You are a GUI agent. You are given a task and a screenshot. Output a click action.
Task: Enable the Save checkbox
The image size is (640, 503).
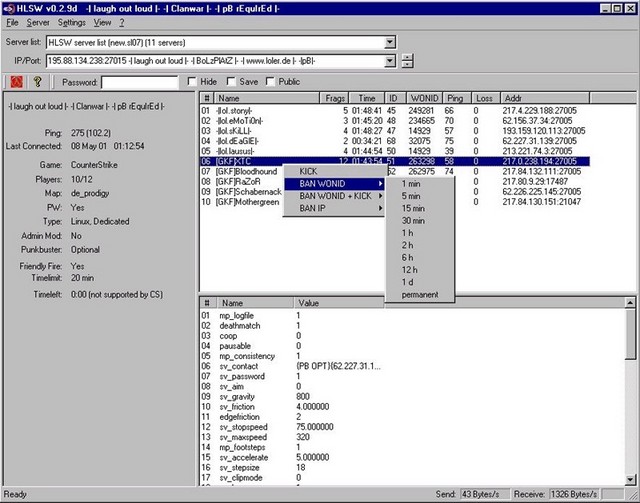(x=231, y=81)
